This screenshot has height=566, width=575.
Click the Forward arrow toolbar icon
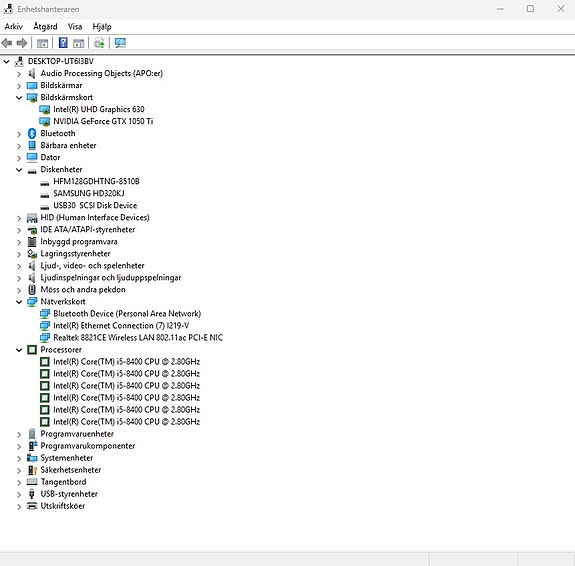coord(22,43)
